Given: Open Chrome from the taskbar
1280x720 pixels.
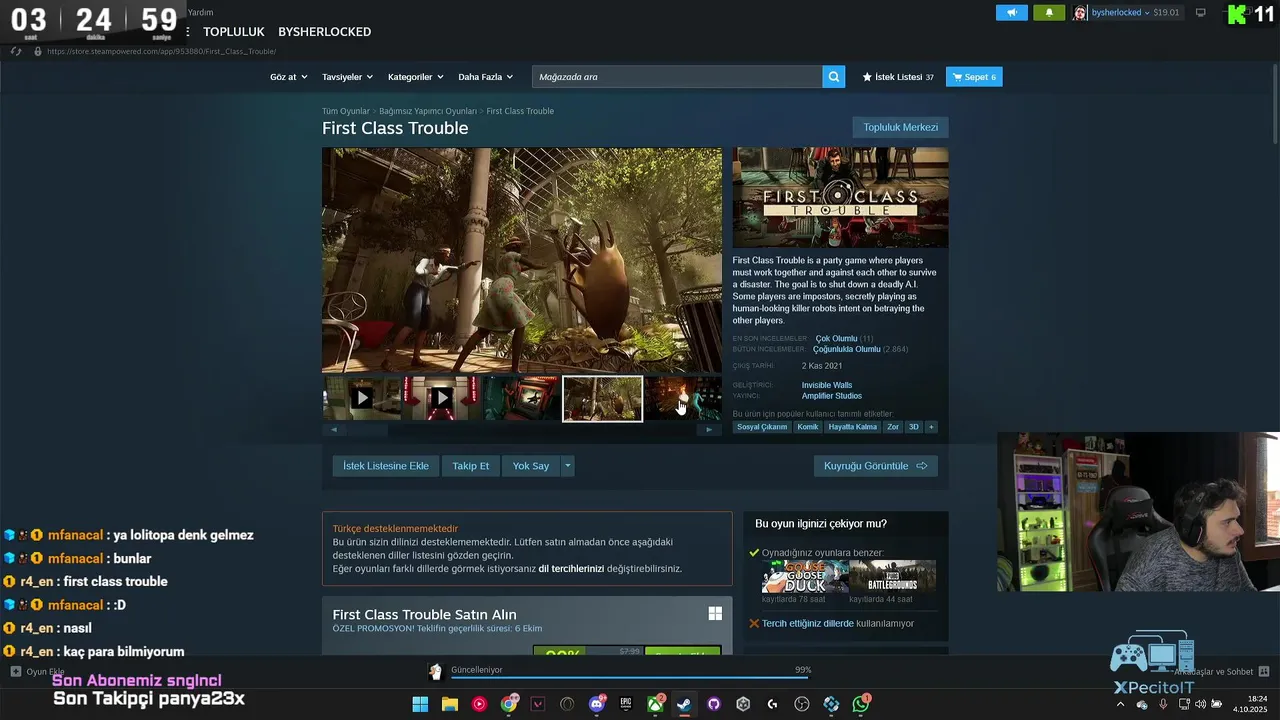Looking at the screenshot, I should (x=509, y=704).
